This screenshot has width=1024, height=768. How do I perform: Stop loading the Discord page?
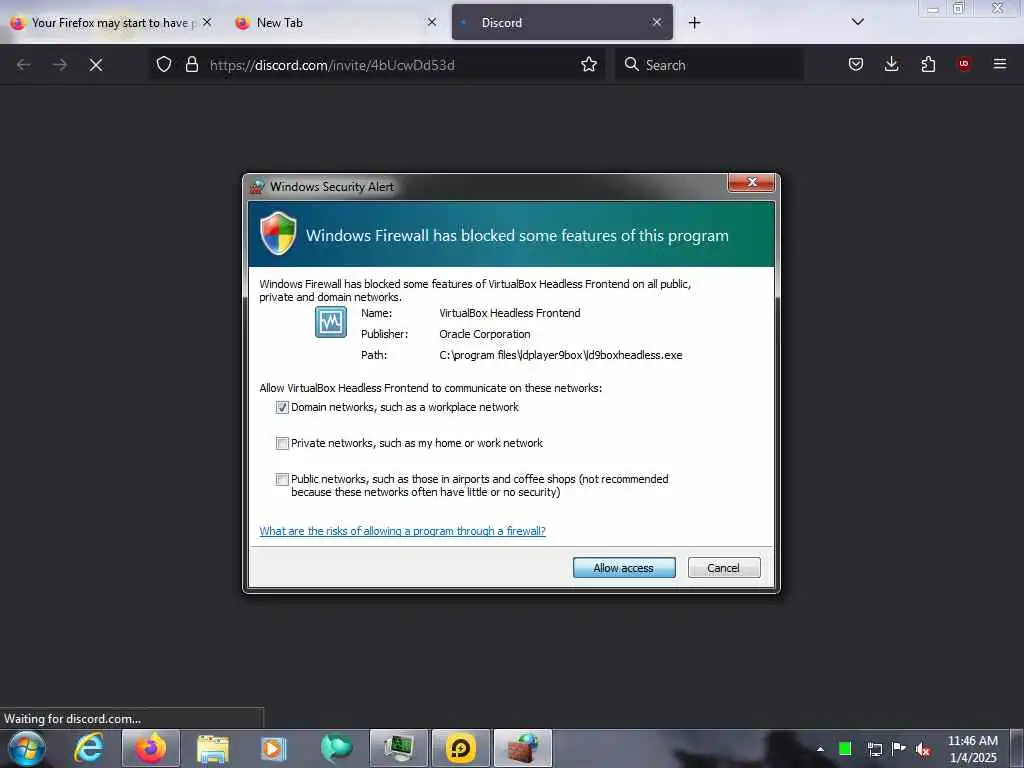click(x=96, y=65)
